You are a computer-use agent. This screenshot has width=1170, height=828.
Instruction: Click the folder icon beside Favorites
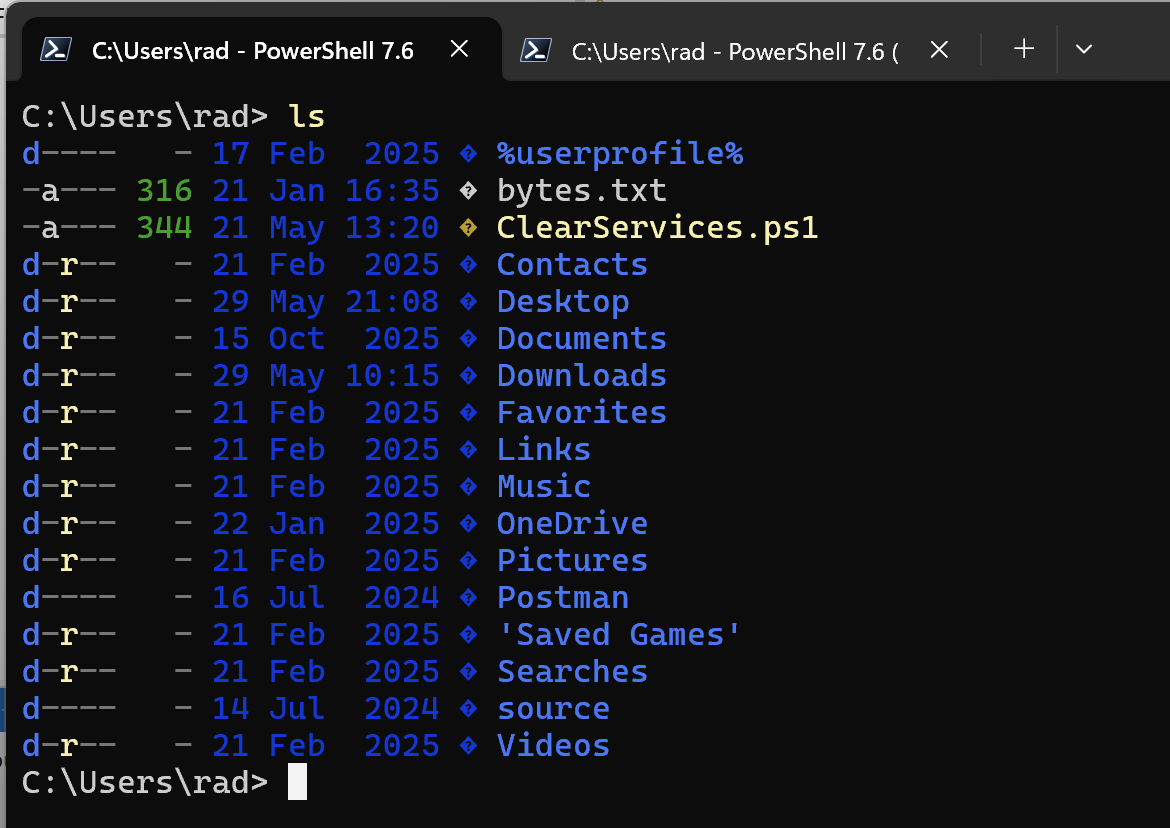[469, 413]
